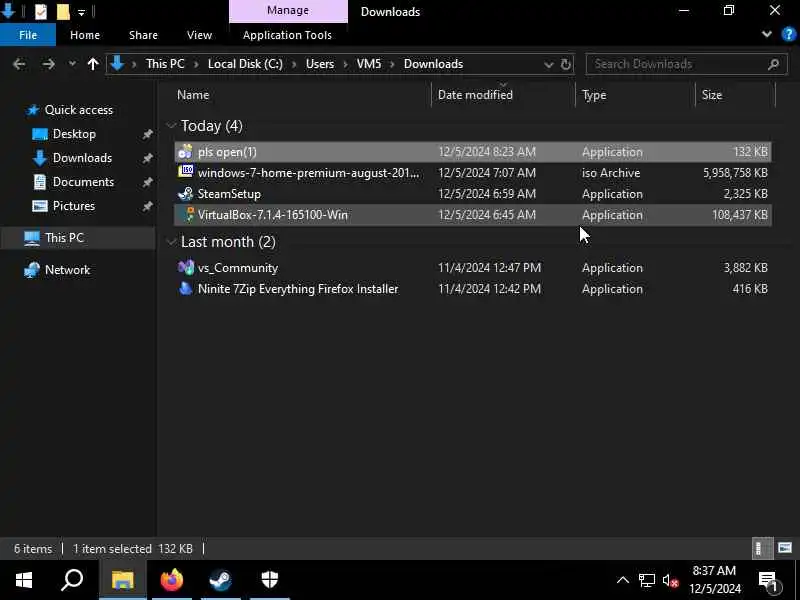Image resolution: width=800 pixels, height=600 pixels.
Task: Click New folder icon in quick access toolbar
Action: pyautogui.click(x=63, y=11)
